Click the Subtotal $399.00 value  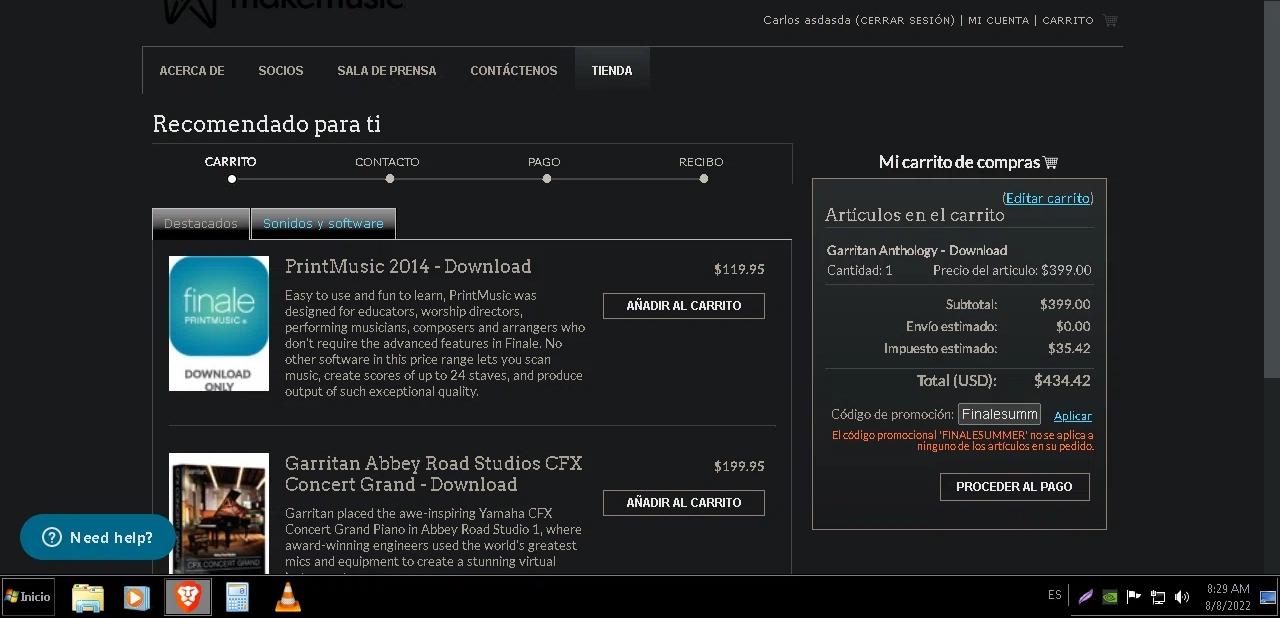(1065, 305)
